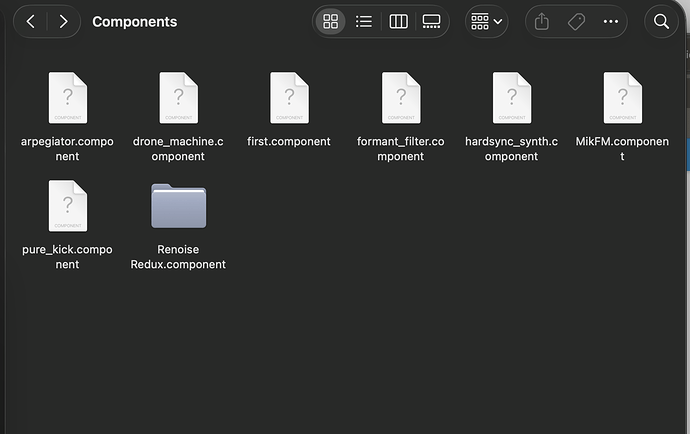
Task: Switch to column view
Action: tap(398, 21)
